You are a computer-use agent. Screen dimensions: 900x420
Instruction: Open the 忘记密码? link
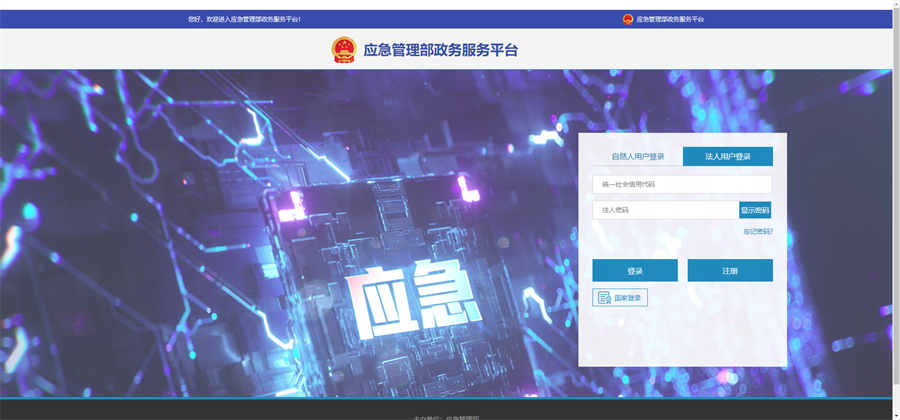tap(757, 232)
